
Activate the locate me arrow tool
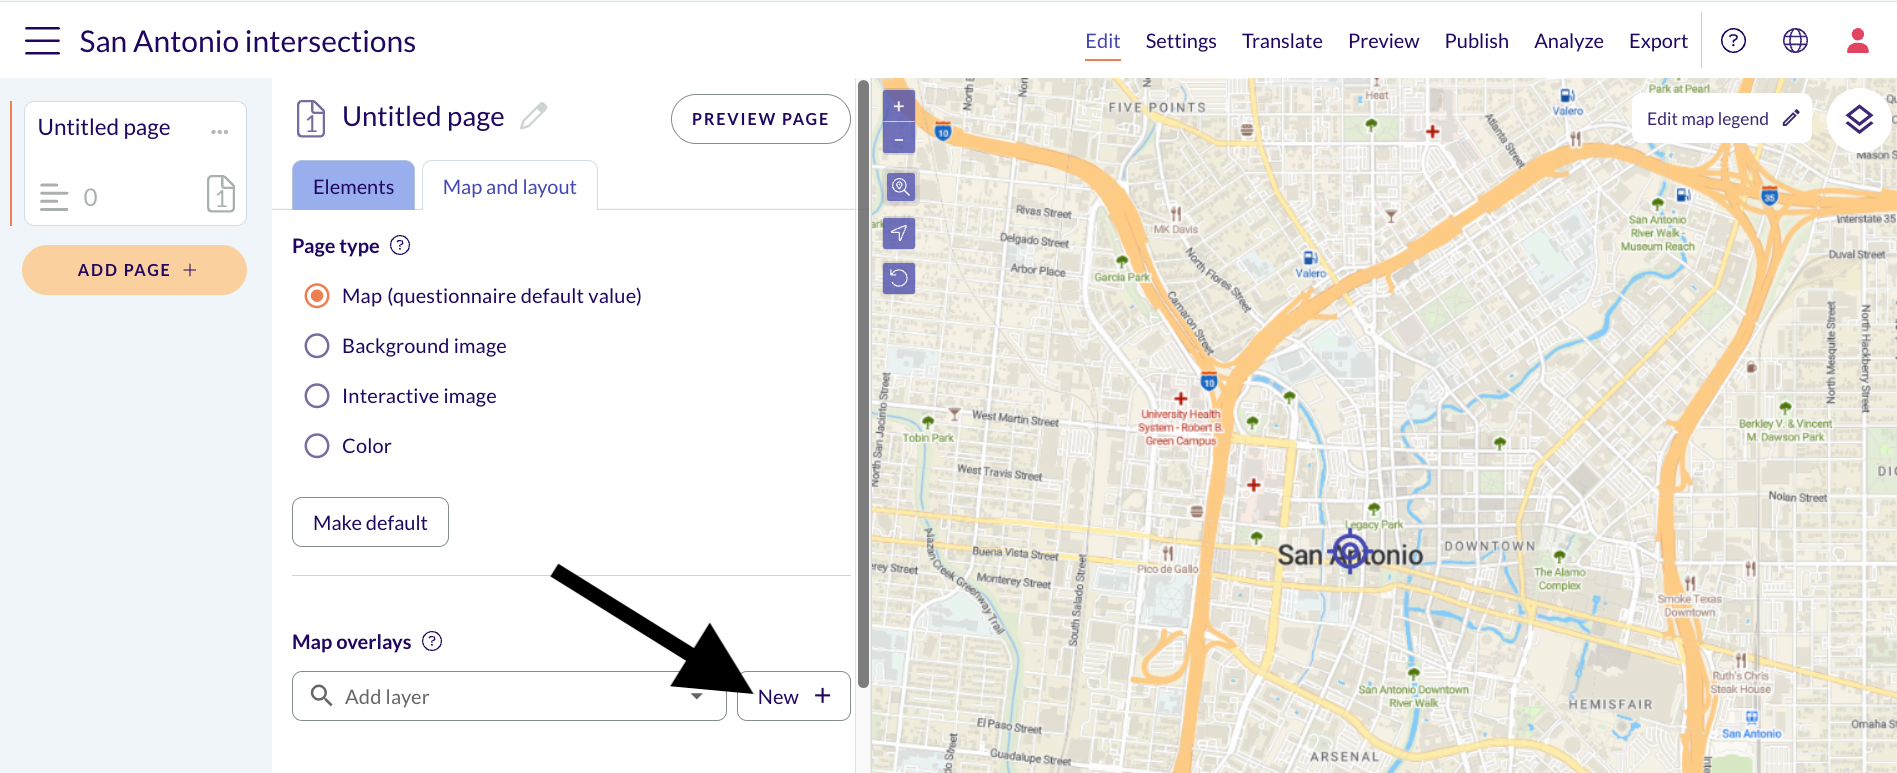pos(899,233)
